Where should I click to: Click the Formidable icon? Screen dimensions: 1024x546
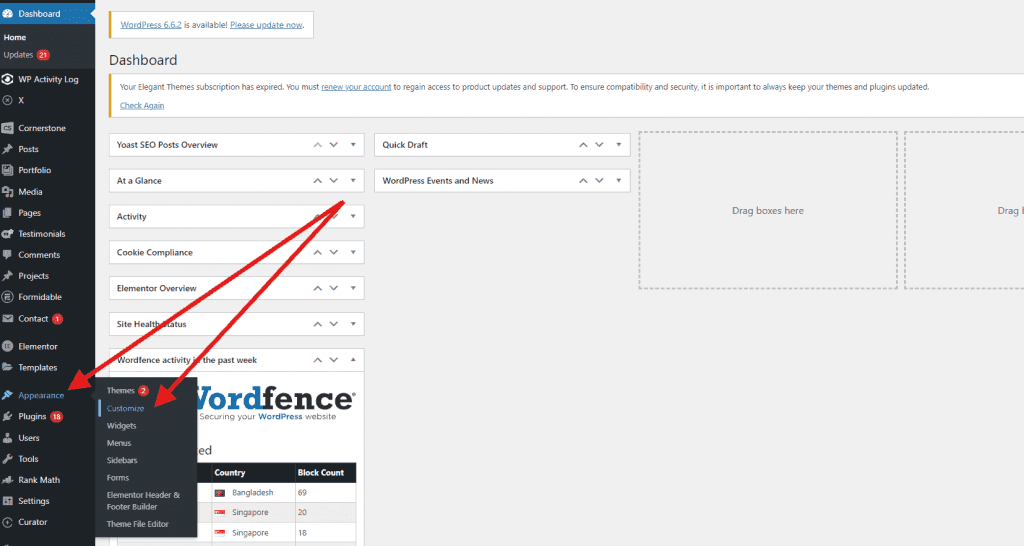(7, 297)
